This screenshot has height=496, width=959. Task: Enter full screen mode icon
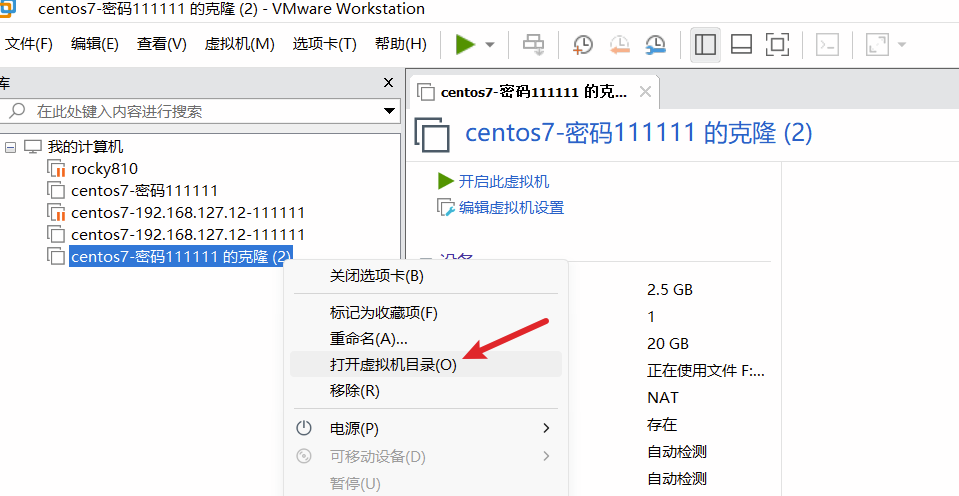pyautogui.click(x=777, y=45)
